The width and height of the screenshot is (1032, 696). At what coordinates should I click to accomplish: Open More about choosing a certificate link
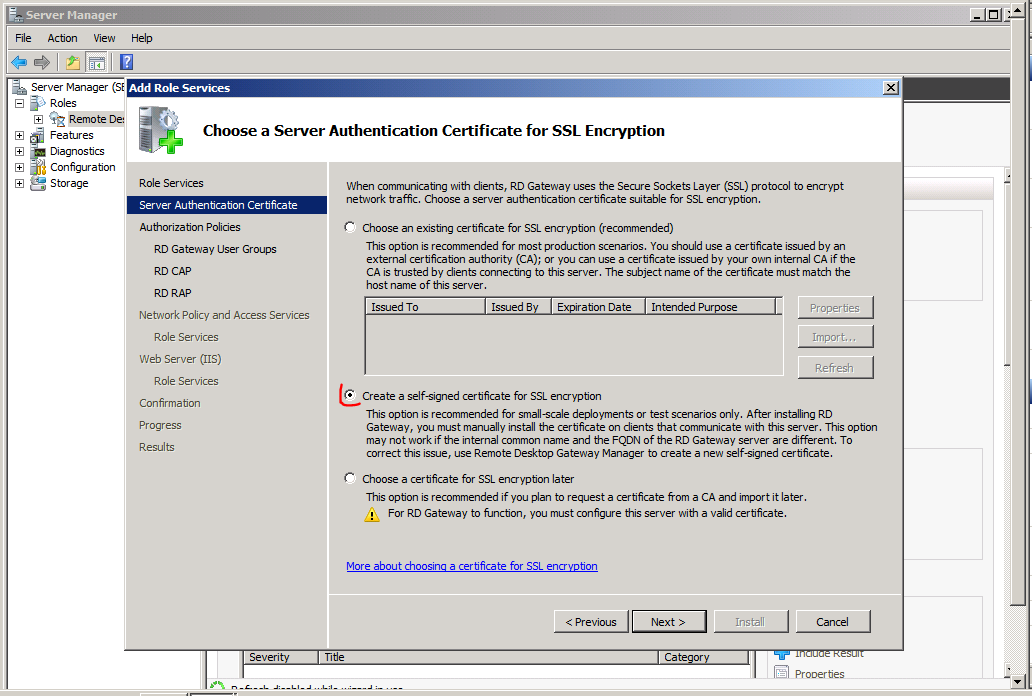[x=472, y=566]
